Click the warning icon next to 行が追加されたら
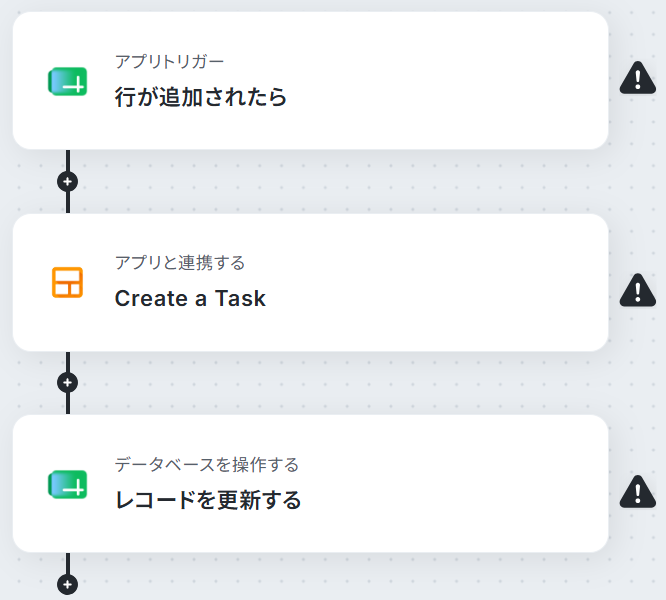 (638, 78)
